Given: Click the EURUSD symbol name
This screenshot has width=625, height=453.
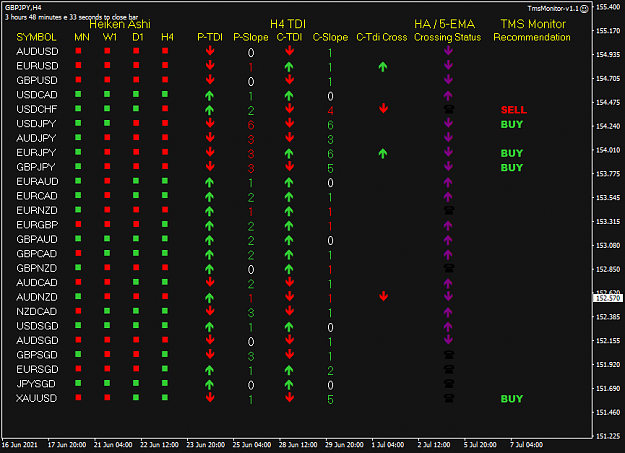Looking at the screenshot, I should click(x=37, y=66).
